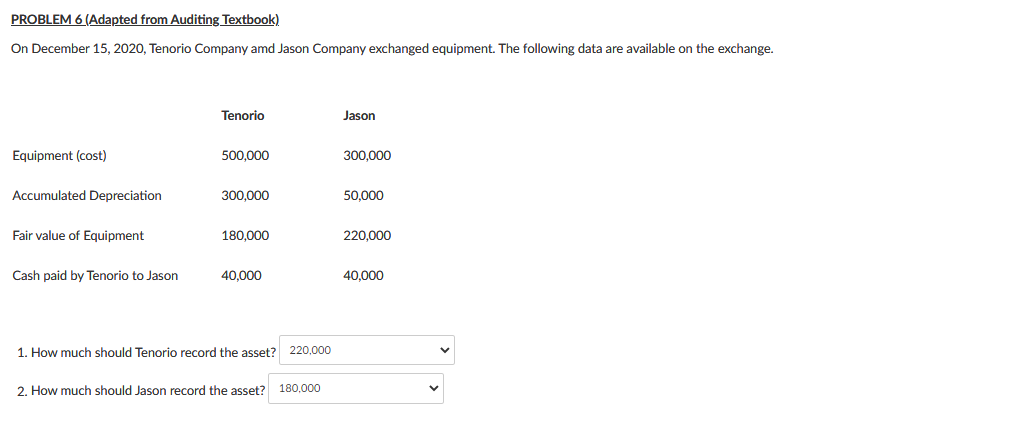Click Jason's fair value 220,000

pyautogui.click(x=366, y=236)
